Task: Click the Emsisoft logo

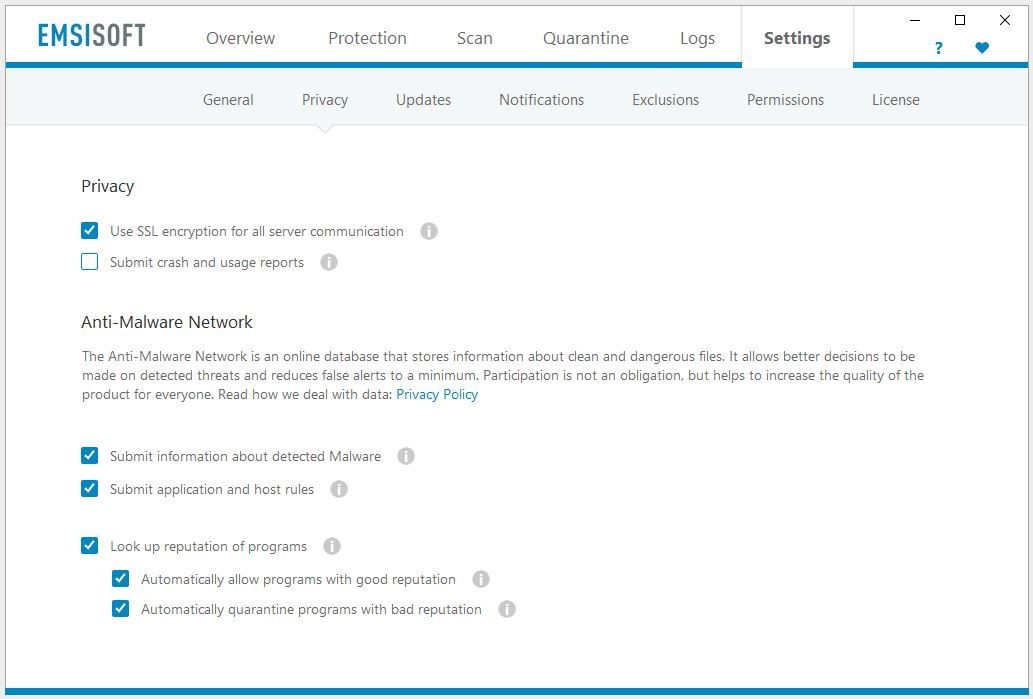Action: 92,36
